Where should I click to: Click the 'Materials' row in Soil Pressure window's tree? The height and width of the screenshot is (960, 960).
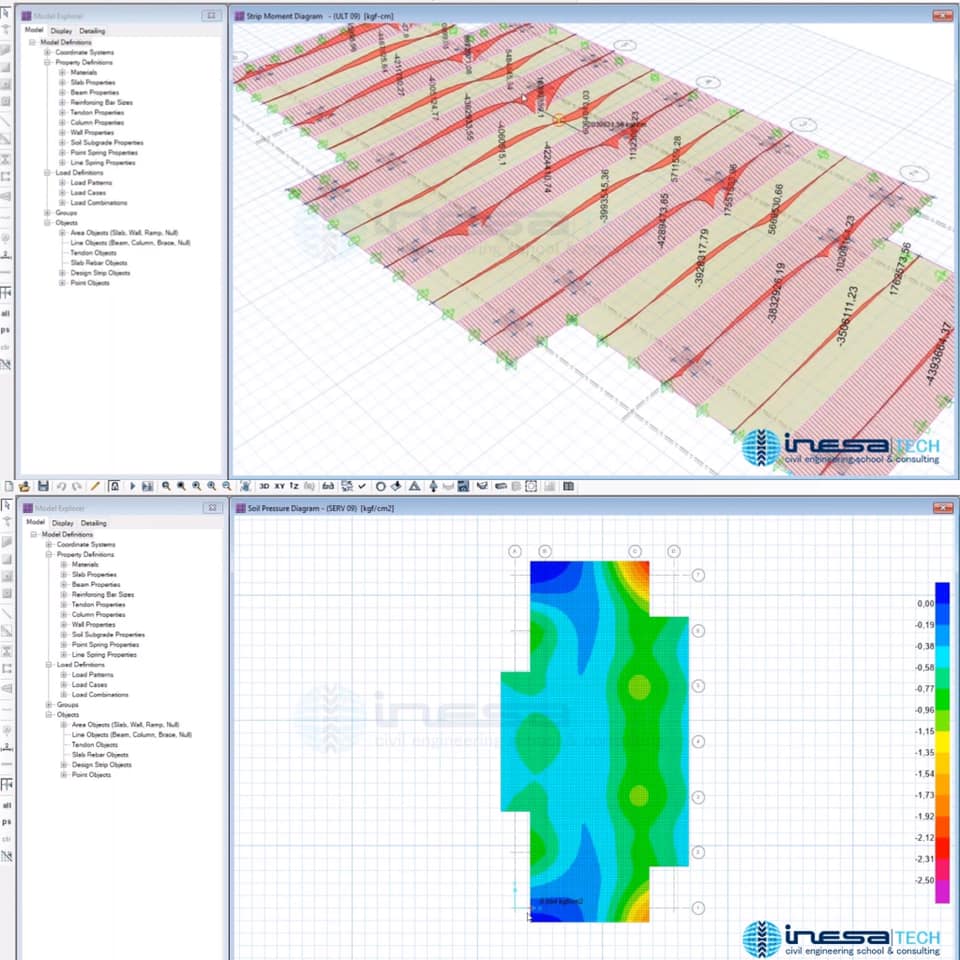click(85, 564)
